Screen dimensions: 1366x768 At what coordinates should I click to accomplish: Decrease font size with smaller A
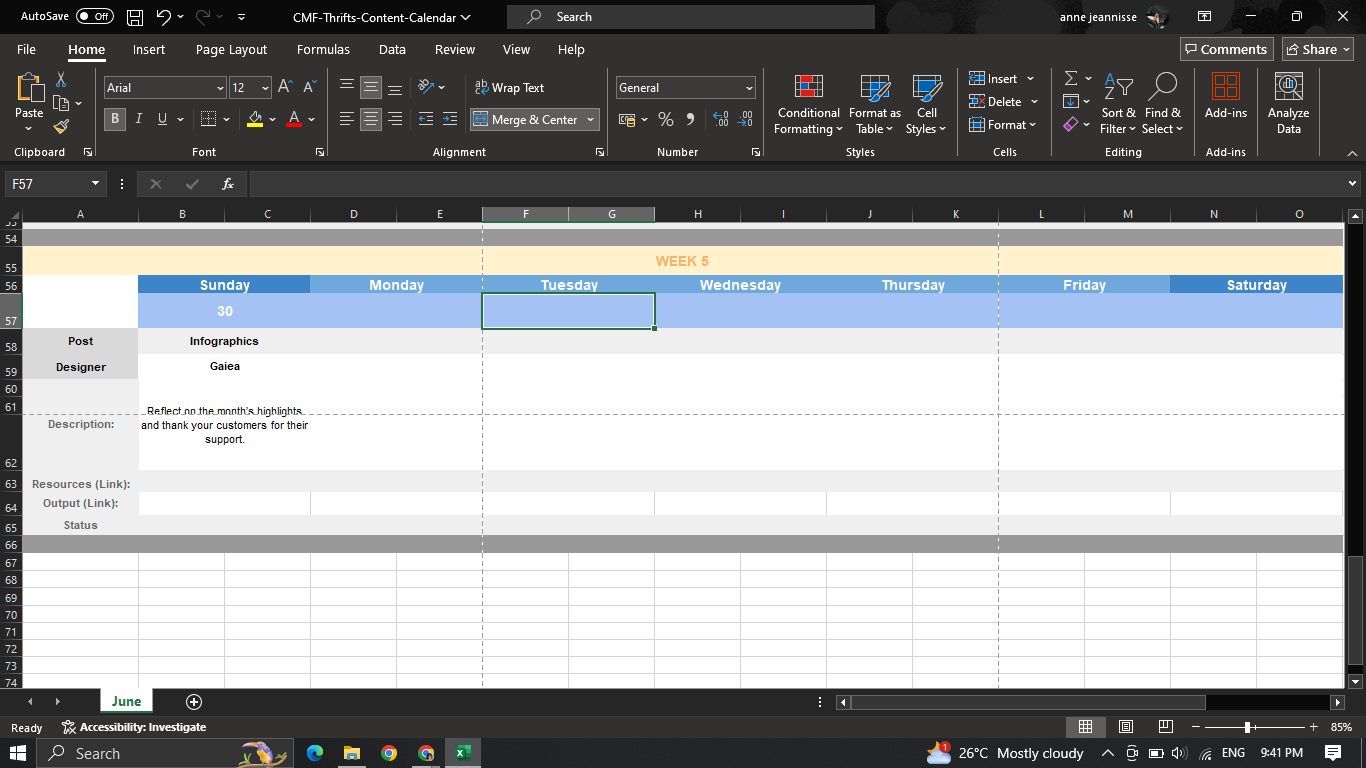(x=308, y=88)
